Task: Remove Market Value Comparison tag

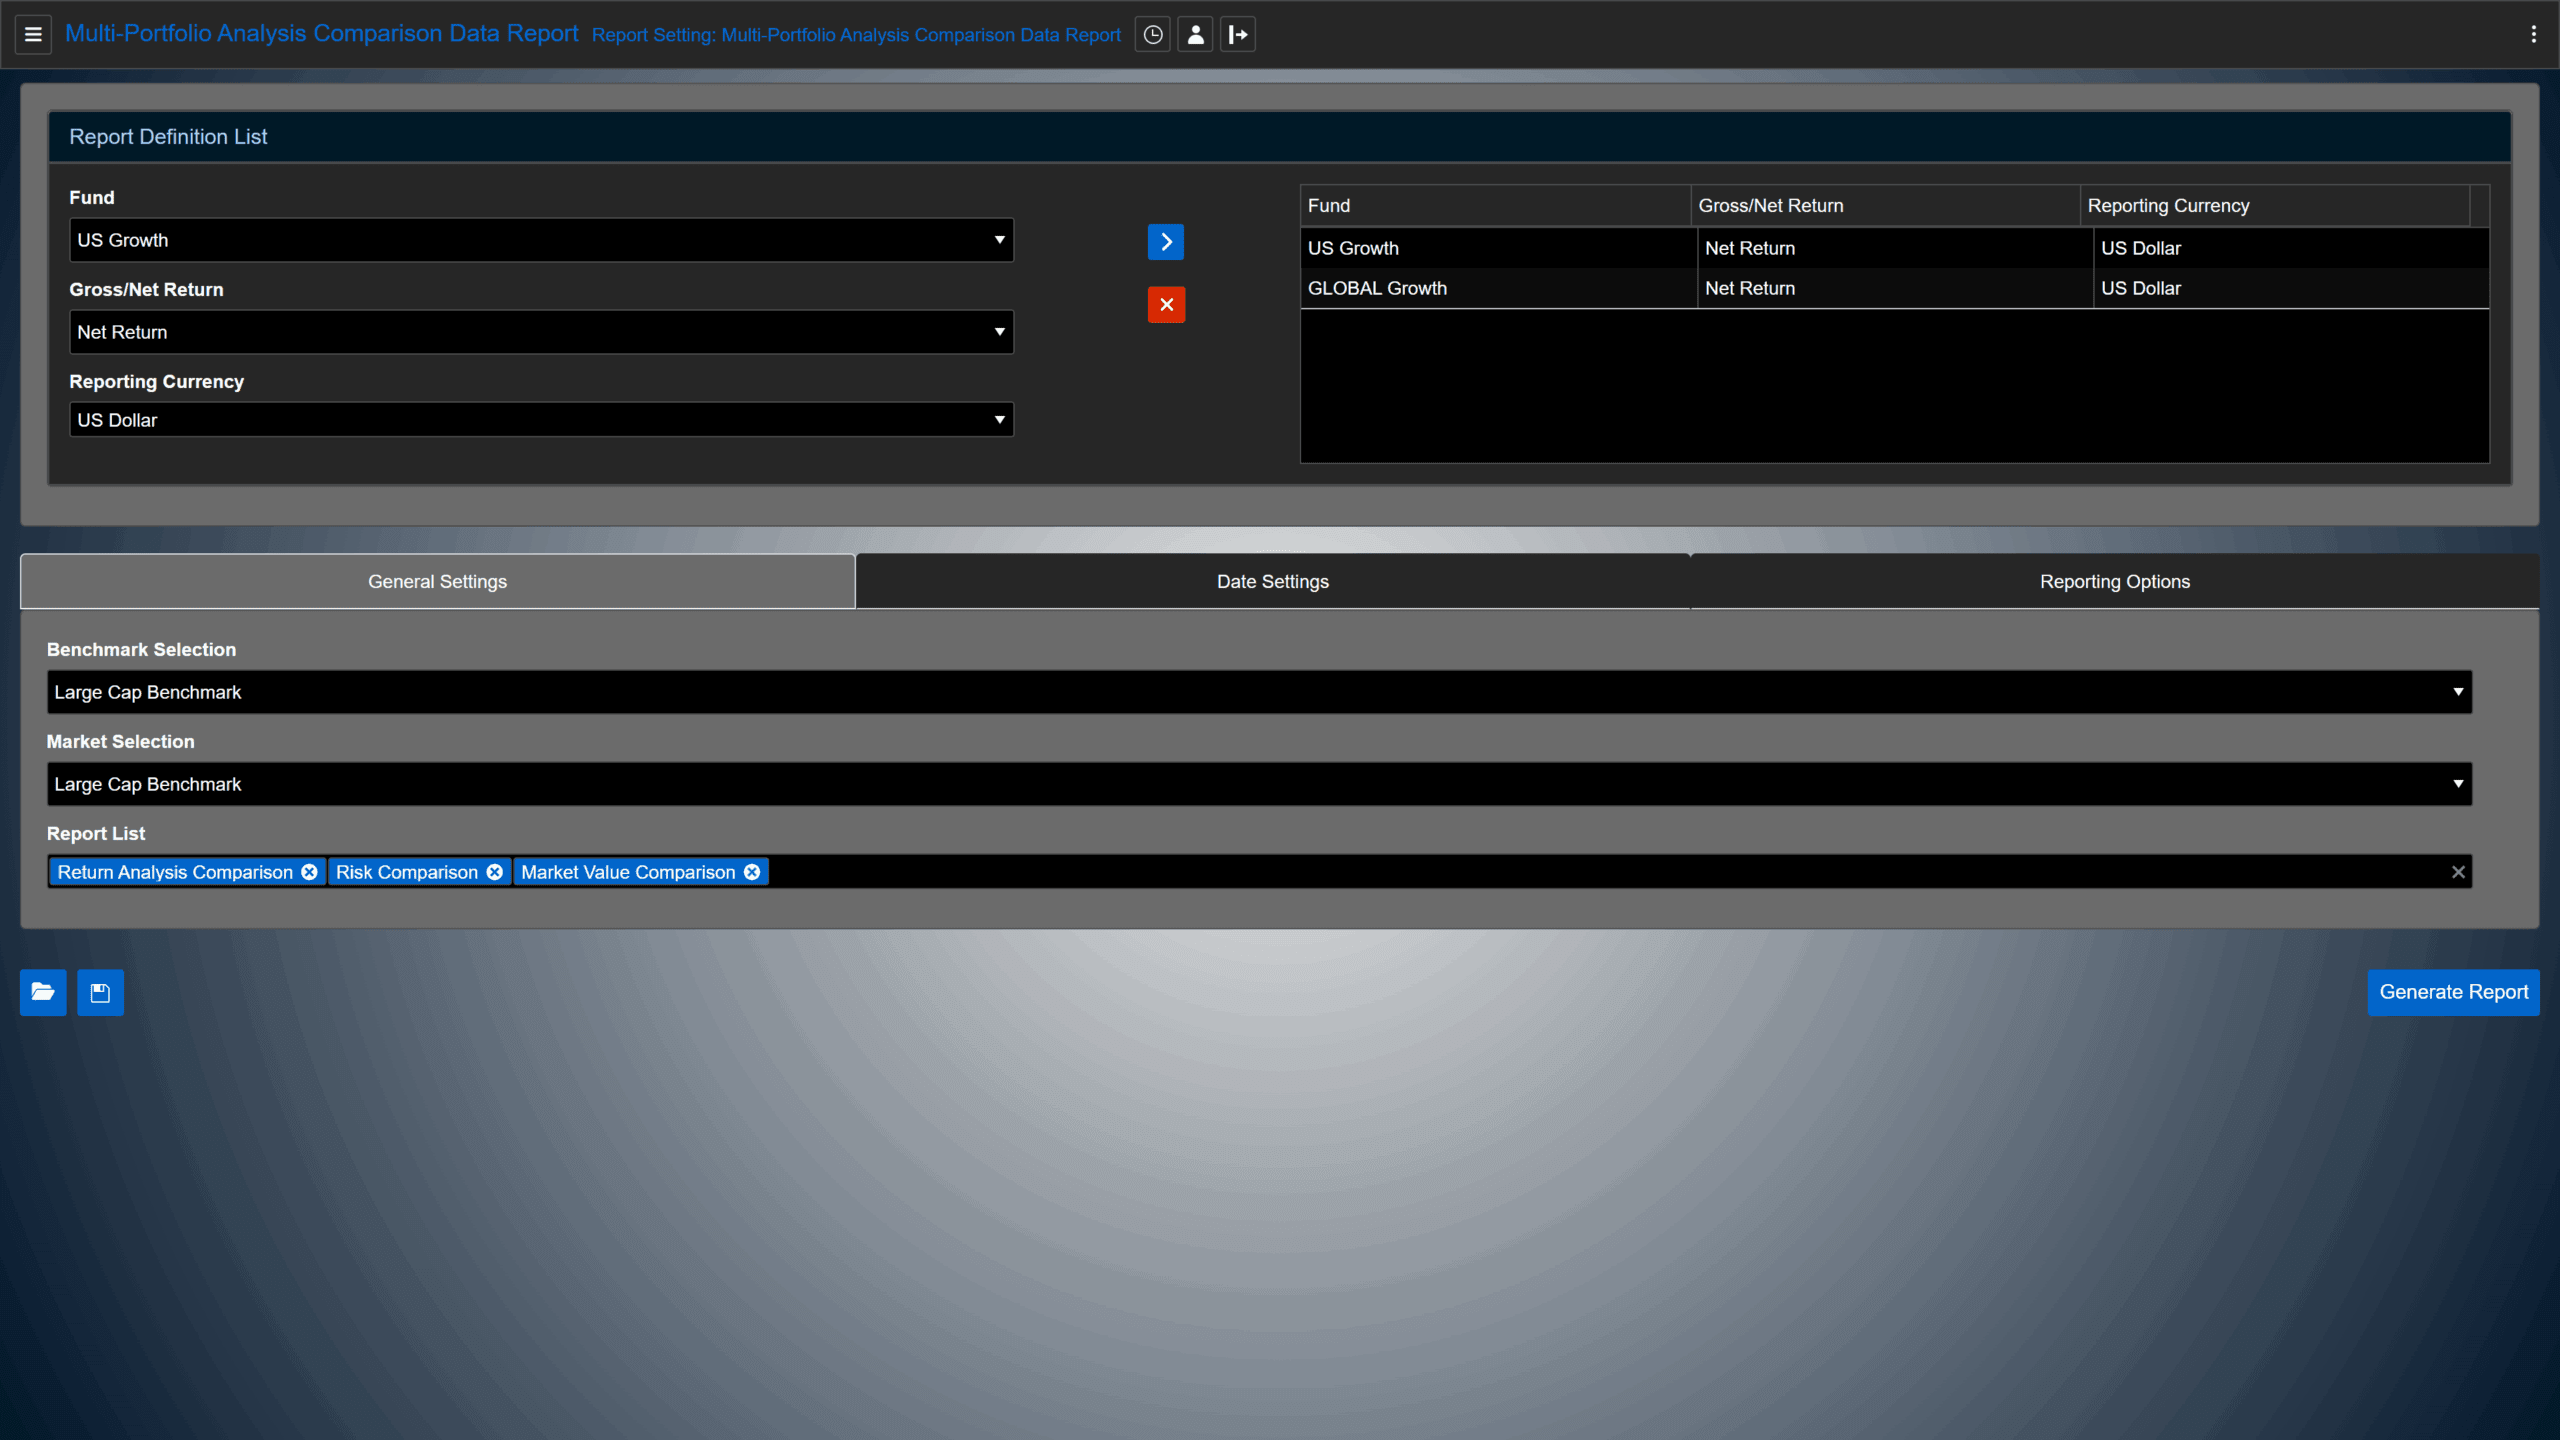Action: [x=752, y=872]
